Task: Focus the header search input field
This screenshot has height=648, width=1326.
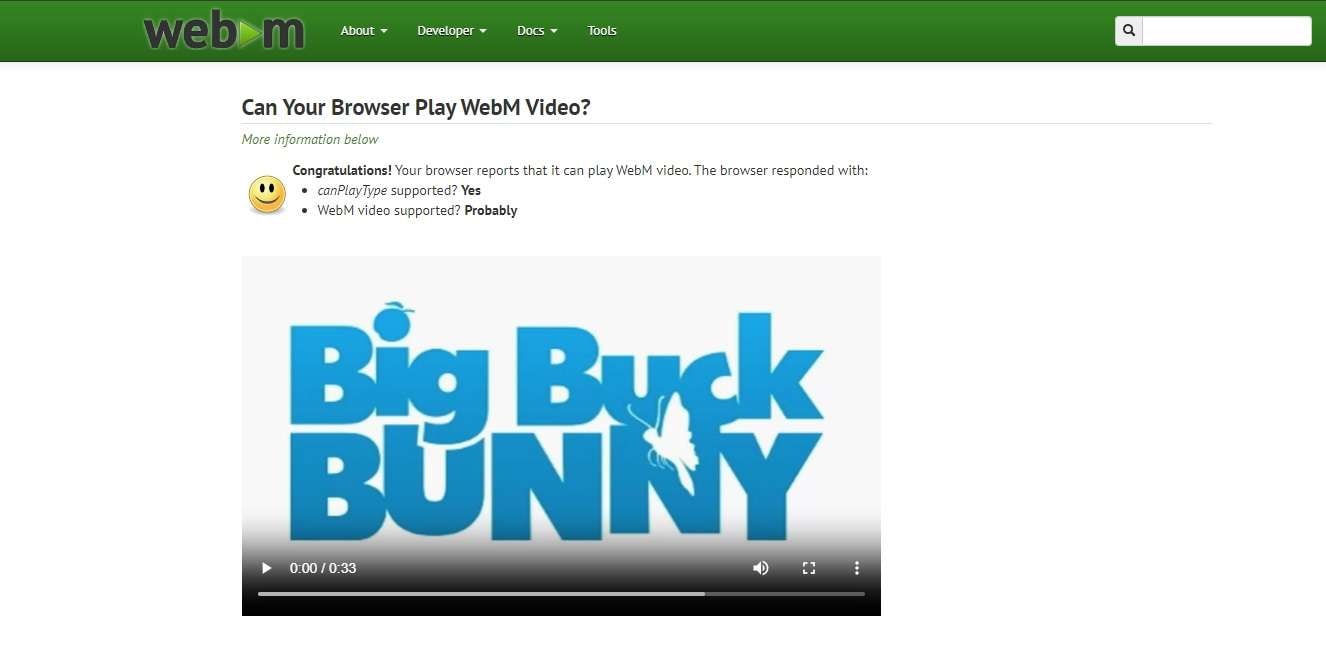Action: (1226, 31)
